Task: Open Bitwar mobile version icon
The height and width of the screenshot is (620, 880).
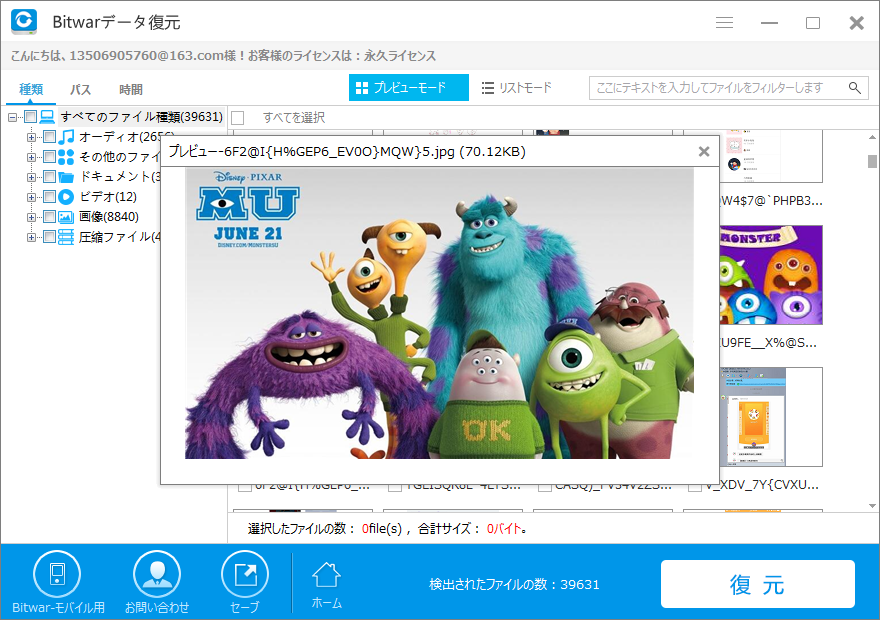Action: click(x=57, y=574)
